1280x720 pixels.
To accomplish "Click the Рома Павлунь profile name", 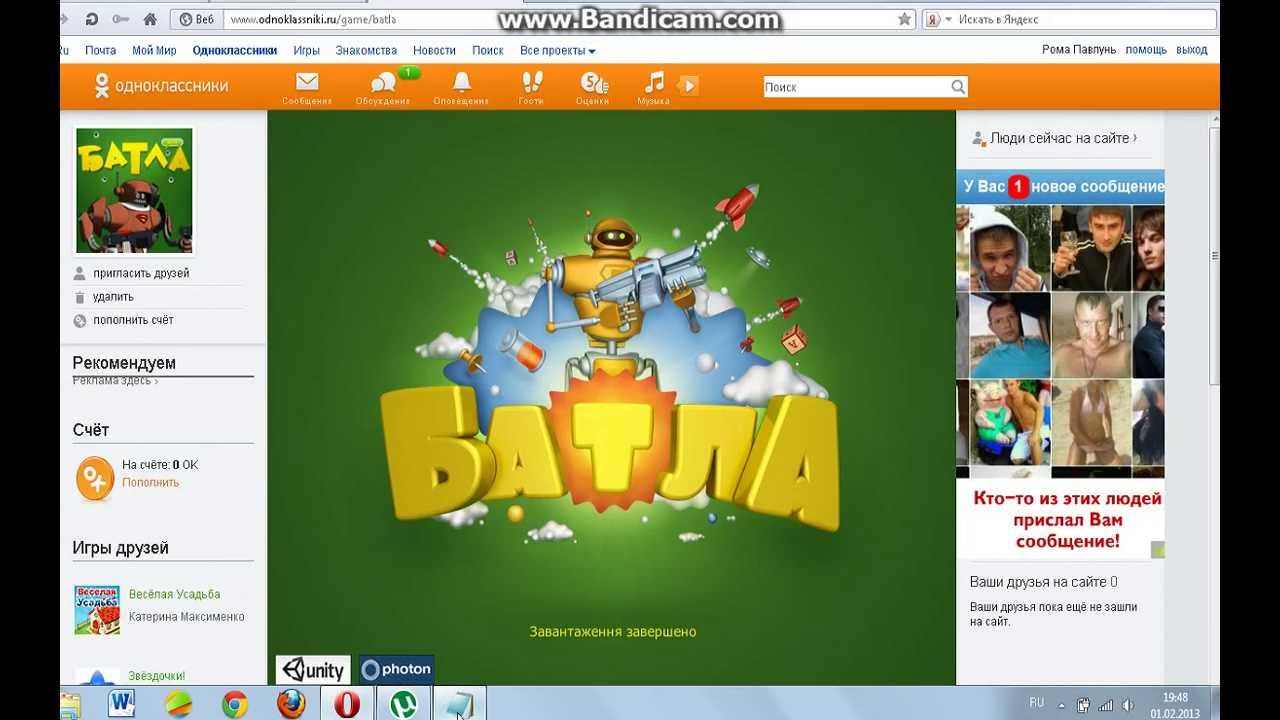I will 1079,50.
